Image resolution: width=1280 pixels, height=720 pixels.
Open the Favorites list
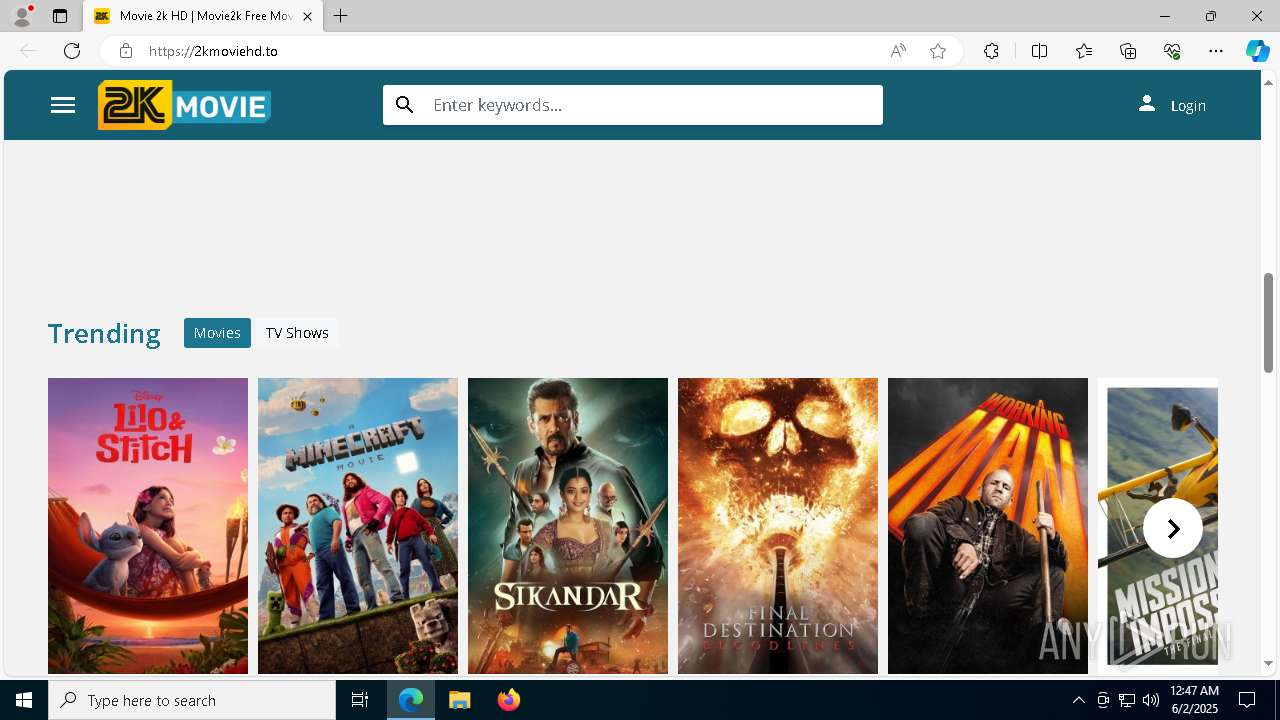tap(1084, 51)
